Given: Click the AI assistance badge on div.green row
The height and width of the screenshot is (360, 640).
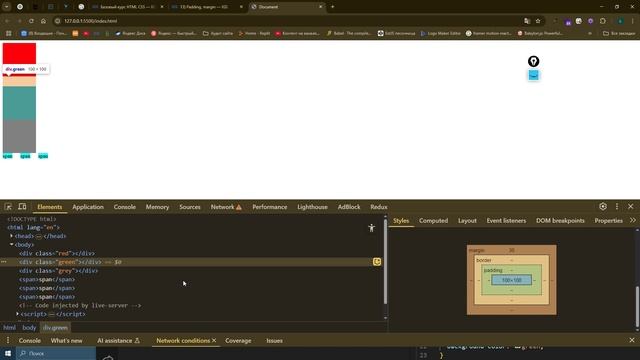Looking at the screenshot, I should pos(377,262).
